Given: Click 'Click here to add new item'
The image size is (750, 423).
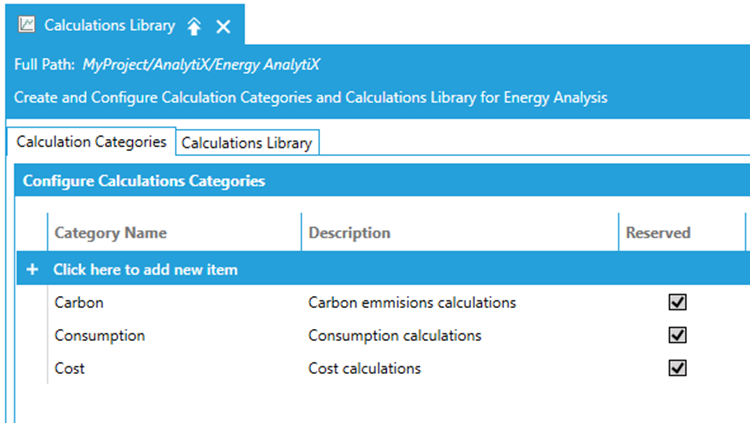Looking at the screenshot, I should [145, 270].
